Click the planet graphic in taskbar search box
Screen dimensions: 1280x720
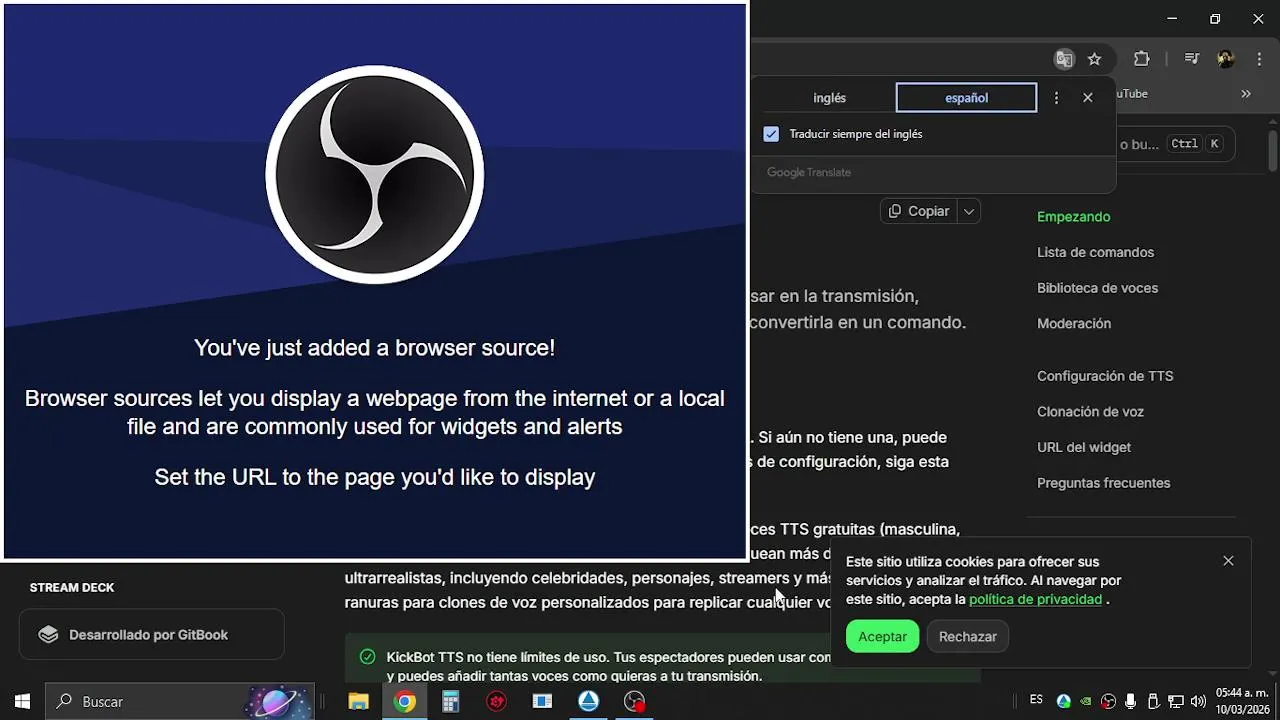(x=278, y=702)
